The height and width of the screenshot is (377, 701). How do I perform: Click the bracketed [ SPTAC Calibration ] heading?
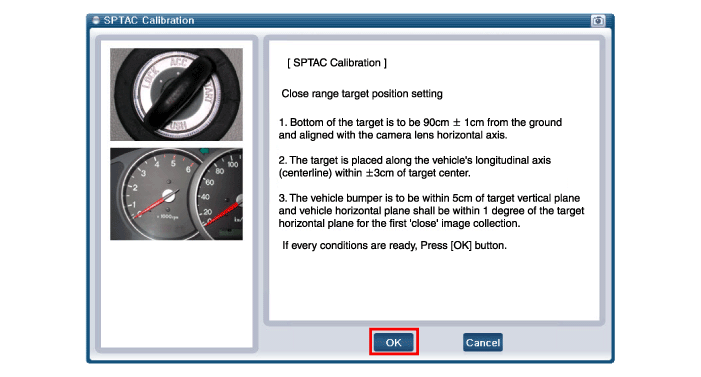pyautogui.click(x=337, y=63)
